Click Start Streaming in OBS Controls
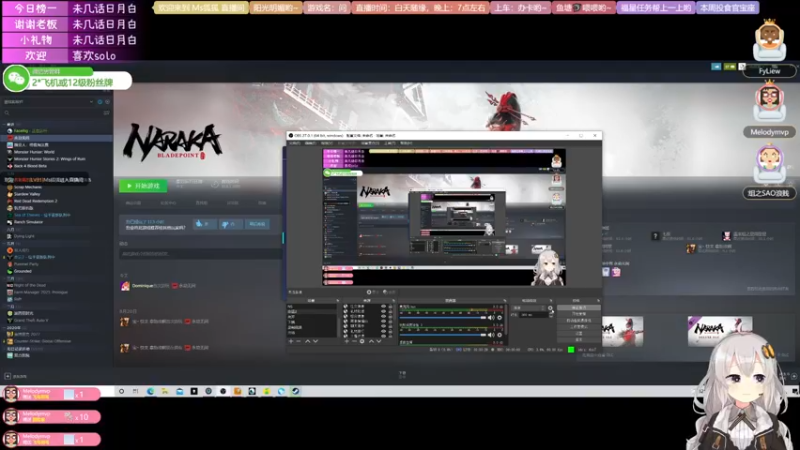Image resolution: width=800 pixels, height=450 pixels. click(x=578, y=307)
